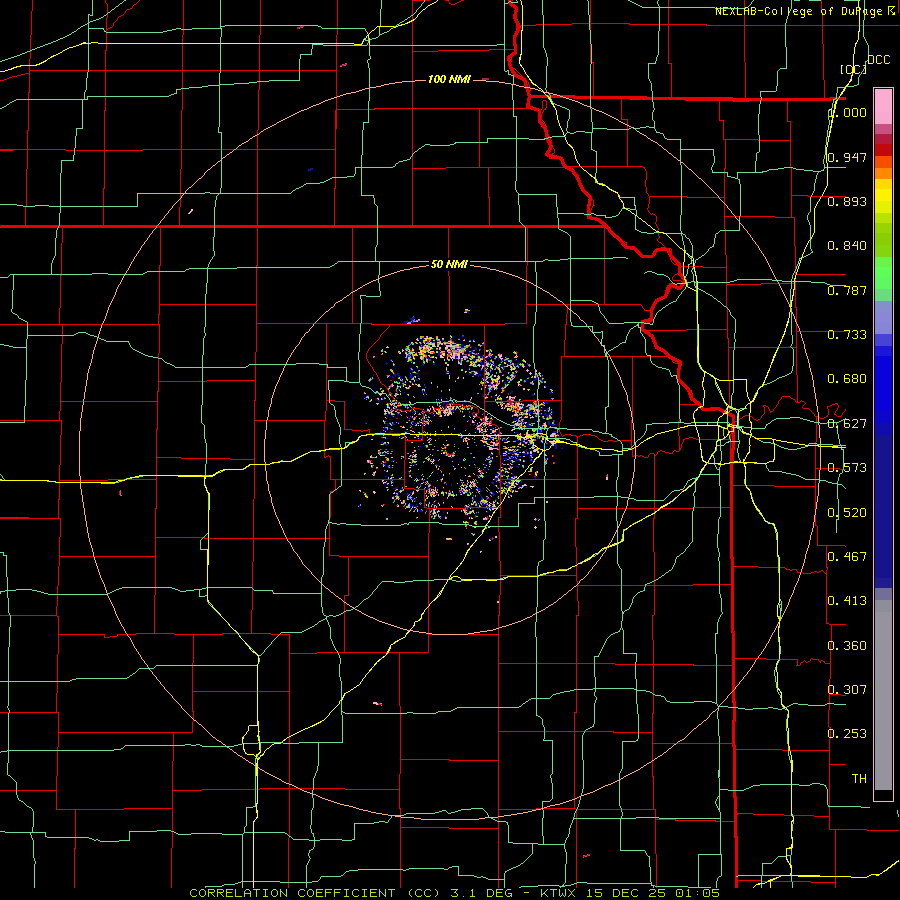Click the DCC product label
The height and width of the screenshot is (900, 900).
[x=879, y=60]
